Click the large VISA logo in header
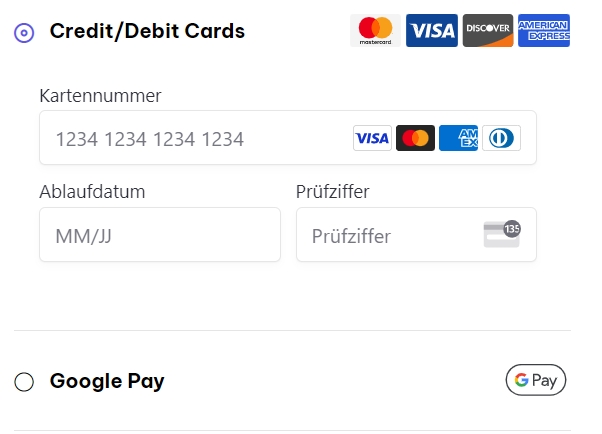 [432, 31]
